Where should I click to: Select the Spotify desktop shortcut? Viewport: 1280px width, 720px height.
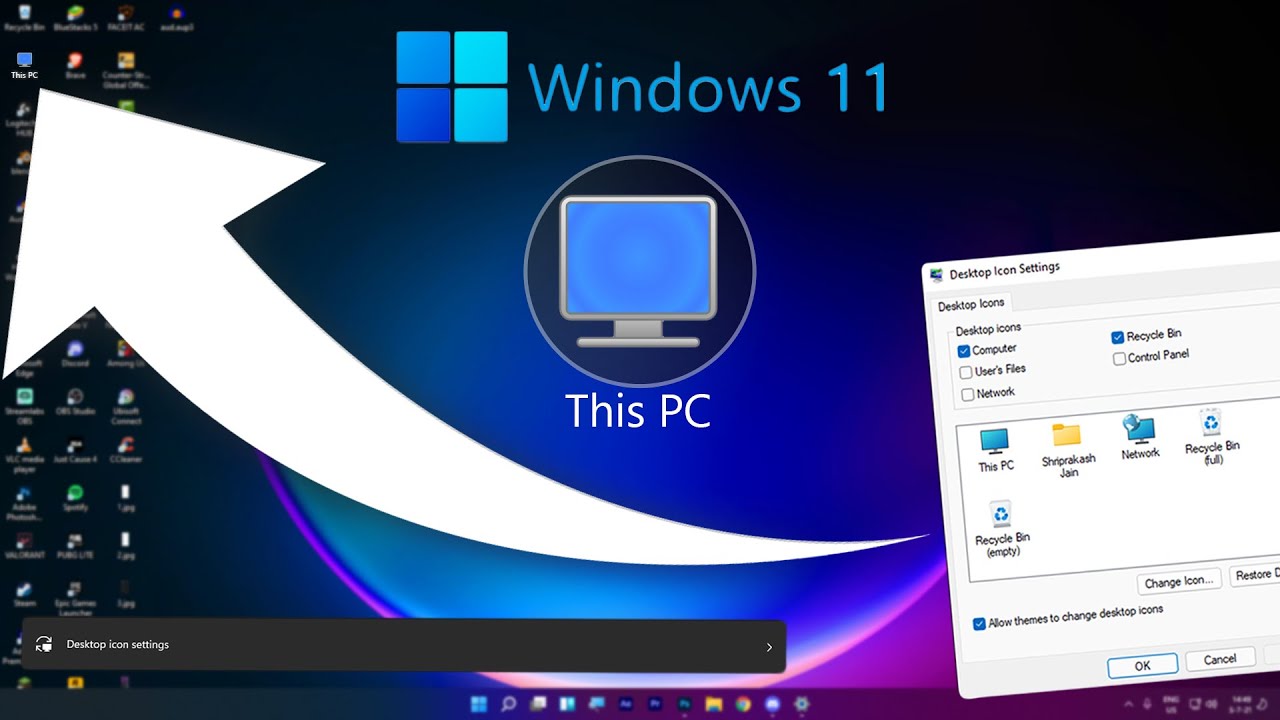coord(75,498)
